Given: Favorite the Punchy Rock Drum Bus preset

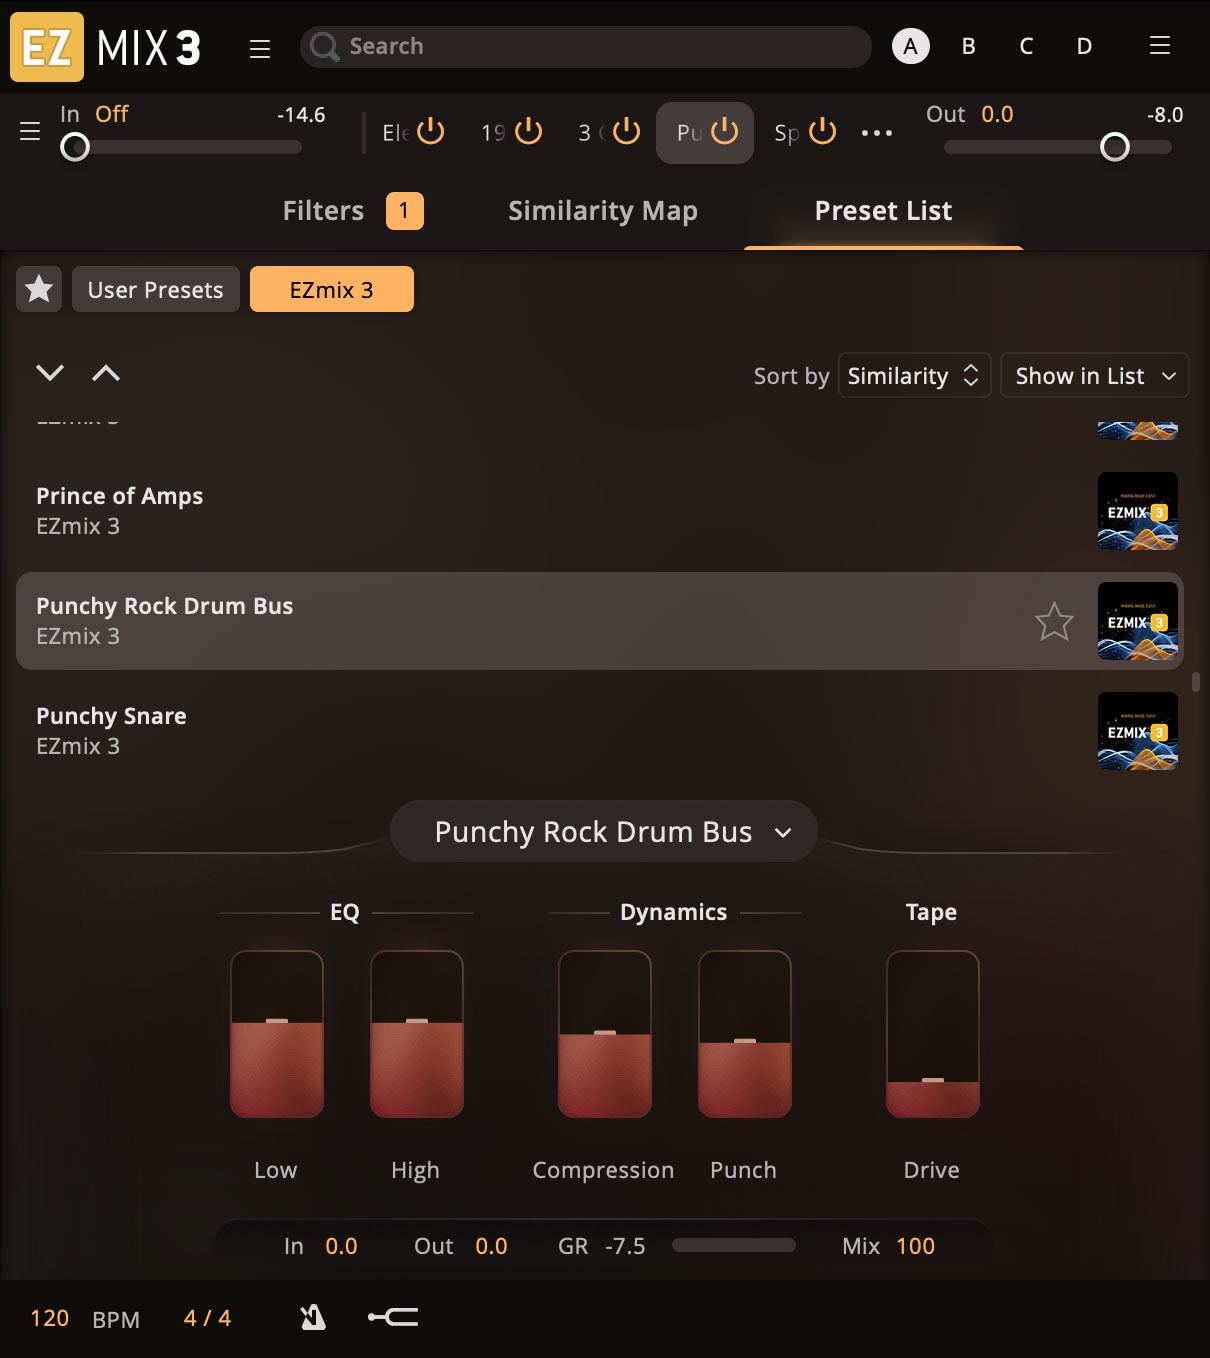Looking at the screenshot, I should tap(1054, 622).
